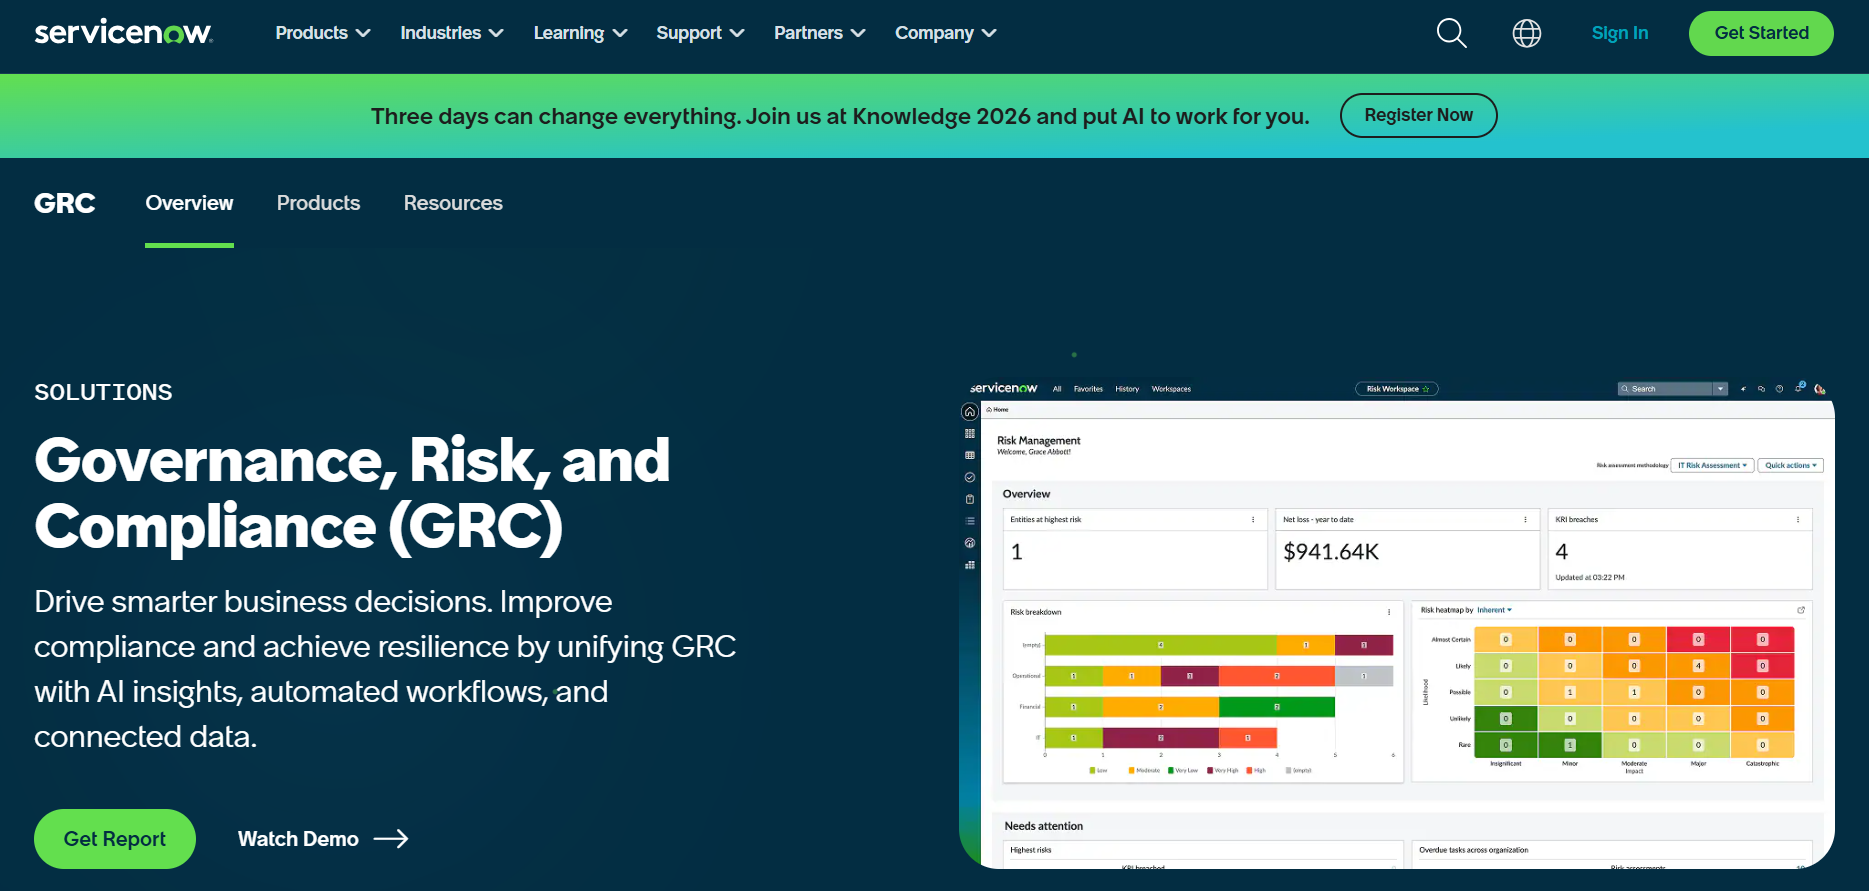Viewport: 1869px width, 891px height.
Task: Click the "Risk Management" dashboard heading
Action: pyautogui.click(x=1038, y=440)
